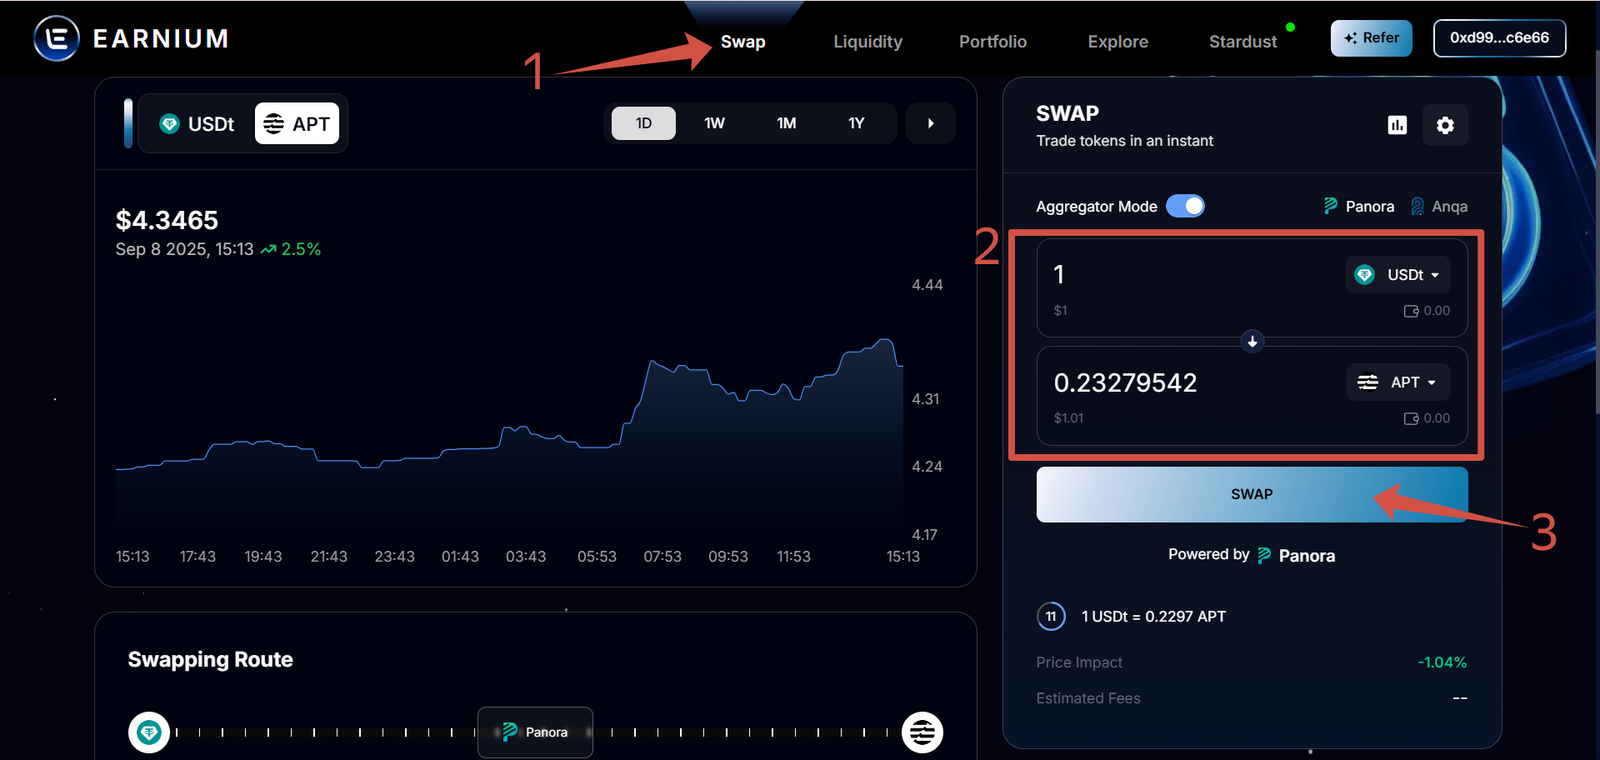Screen dimensions: 1600x760
Task: Open swap settings gear icon
Action: click(x=1445, y=125)
